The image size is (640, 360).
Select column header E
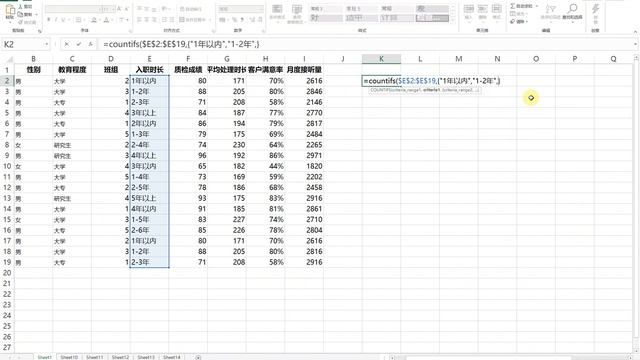click(x=149, y=59)
